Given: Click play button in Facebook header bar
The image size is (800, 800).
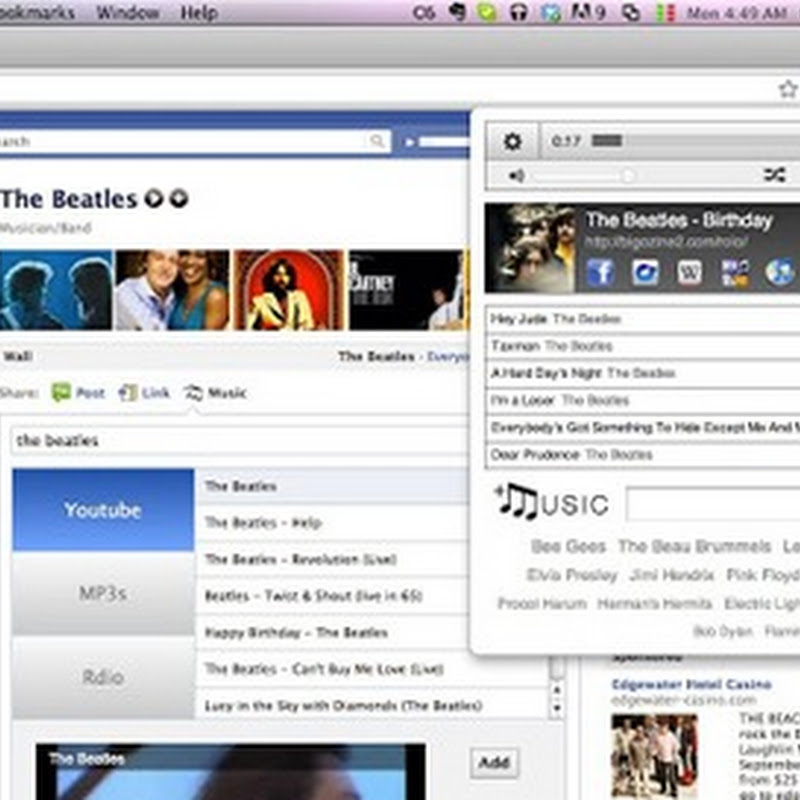Looking at the screenshot, I should click(409, 142).
